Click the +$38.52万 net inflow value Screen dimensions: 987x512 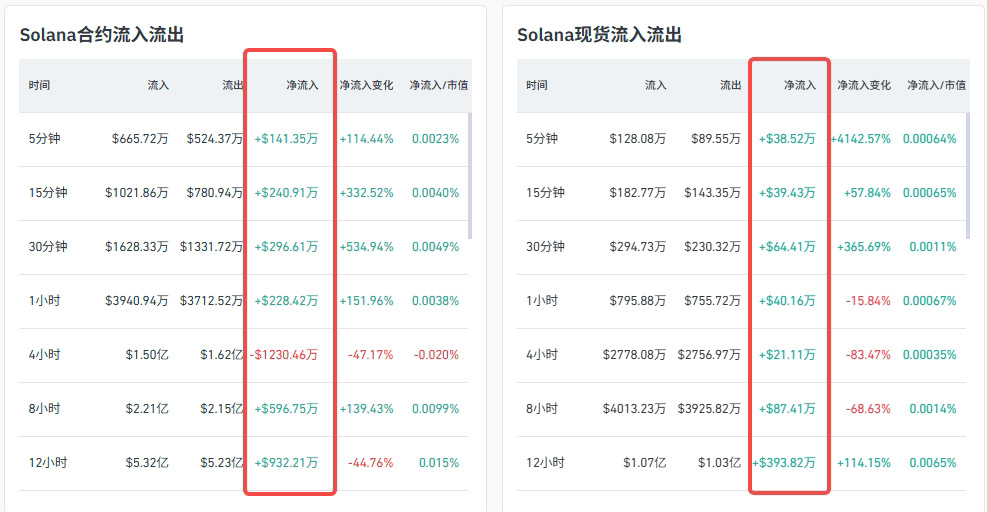787,139
